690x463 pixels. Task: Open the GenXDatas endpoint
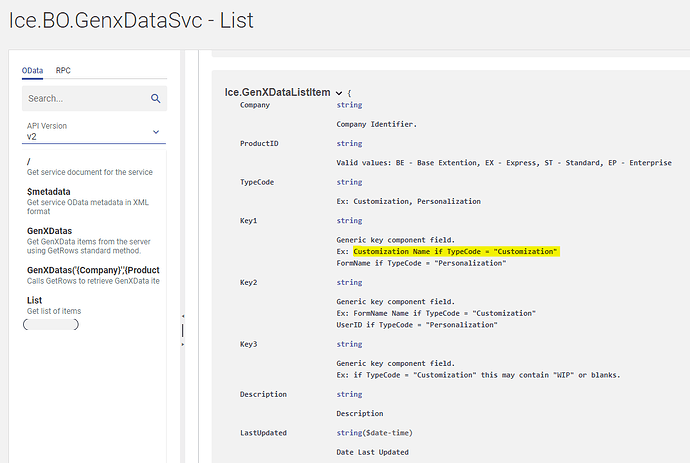(49, 231)
